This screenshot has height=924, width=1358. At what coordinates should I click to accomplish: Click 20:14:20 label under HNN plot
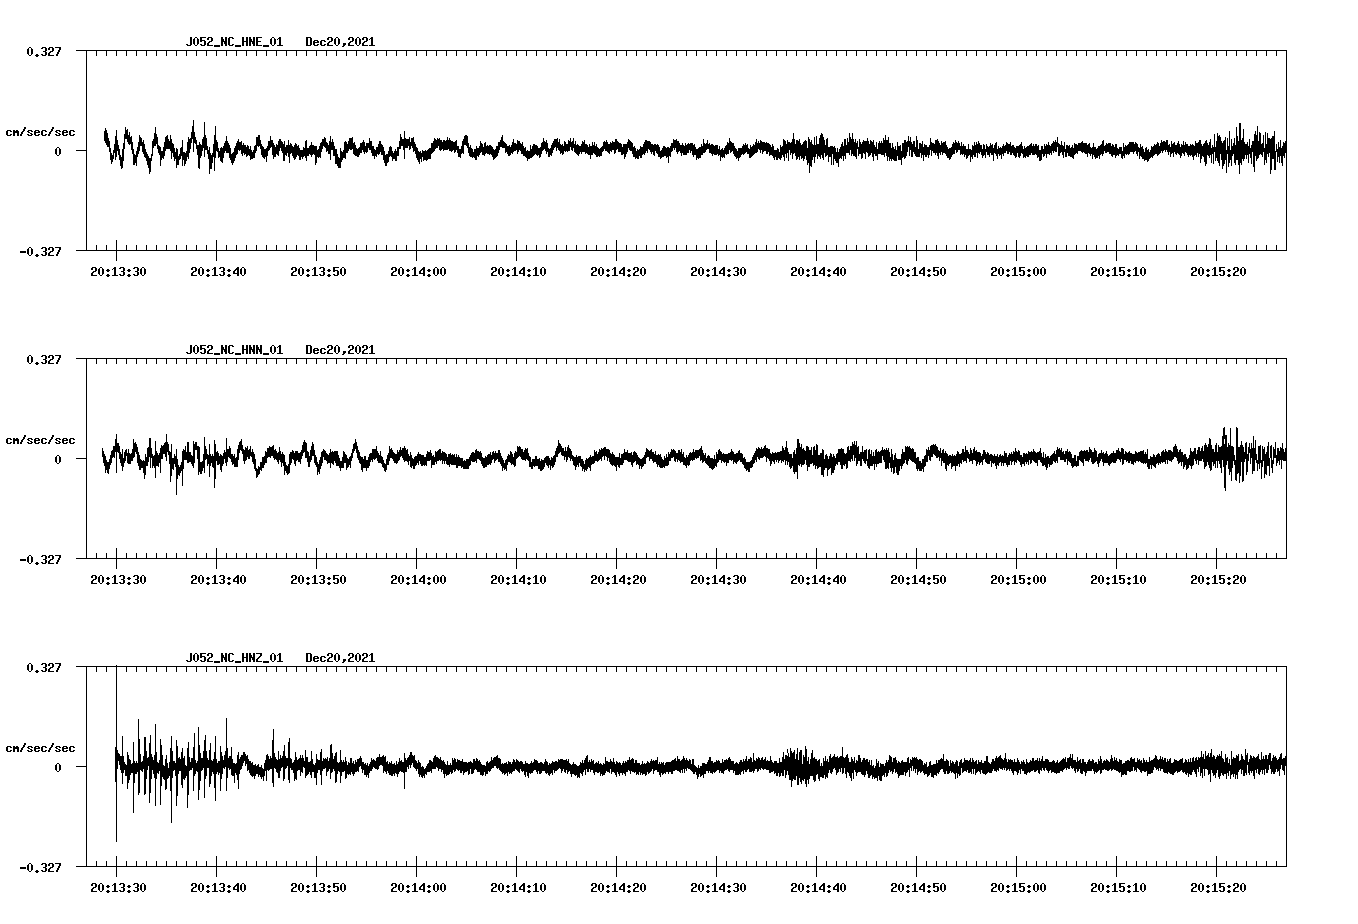618,579
